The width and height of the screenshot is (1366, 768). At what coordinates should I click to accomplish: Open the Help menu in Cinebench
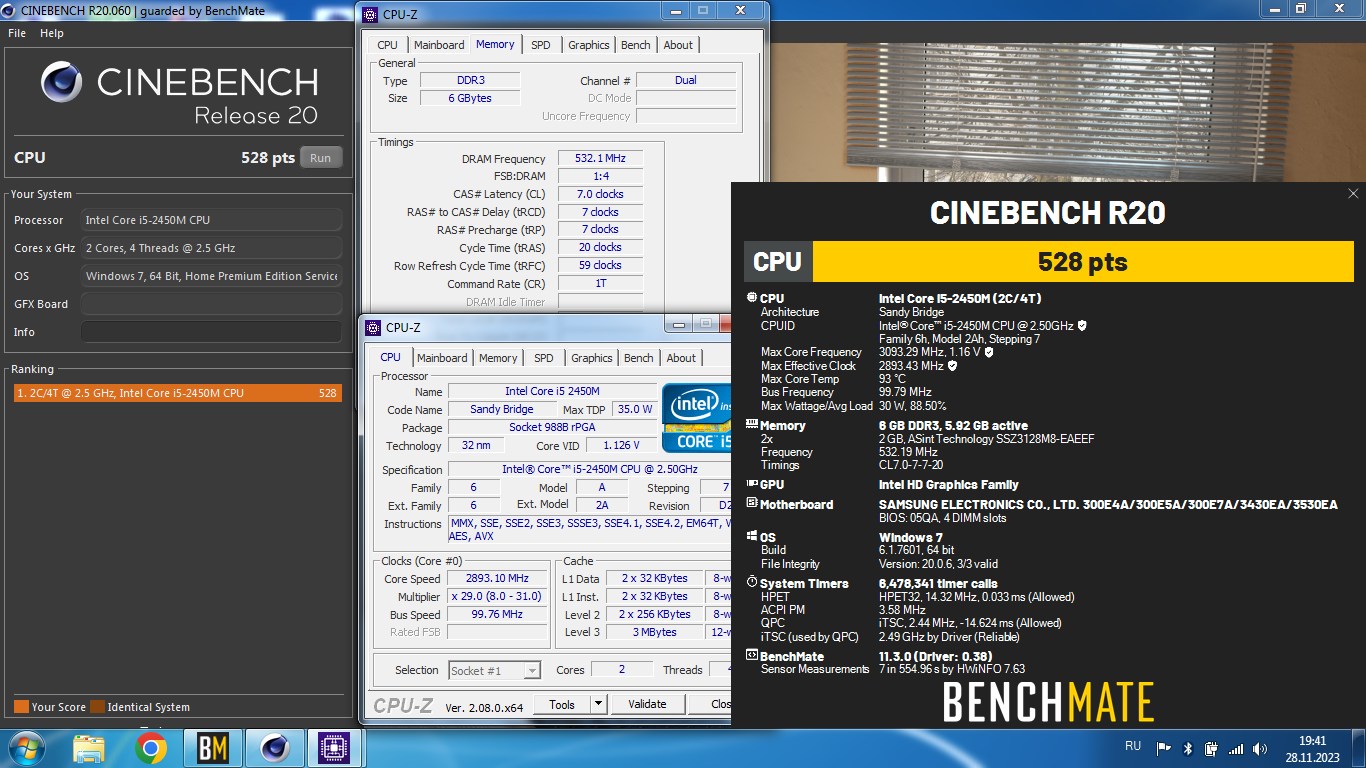click(x=52, y=33)
